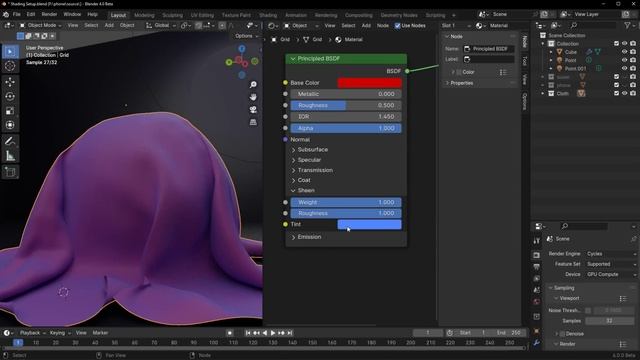Select the Move tool
This screenshot has height=360, width=640.
[x=10, y=82]
